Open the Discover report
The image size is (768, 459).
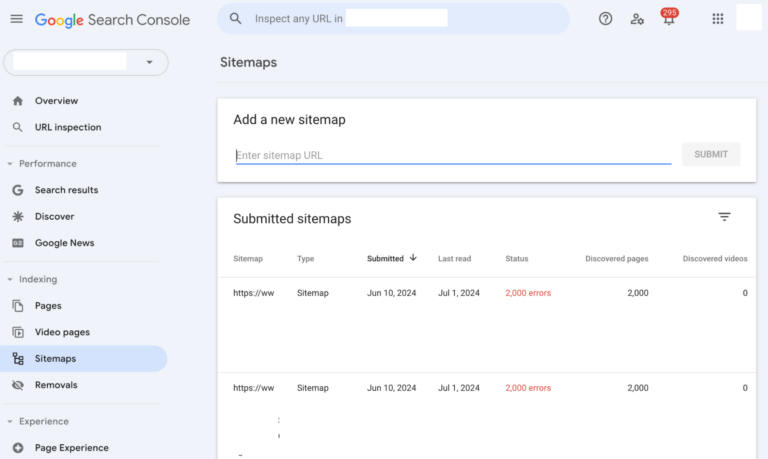(54, 217)
